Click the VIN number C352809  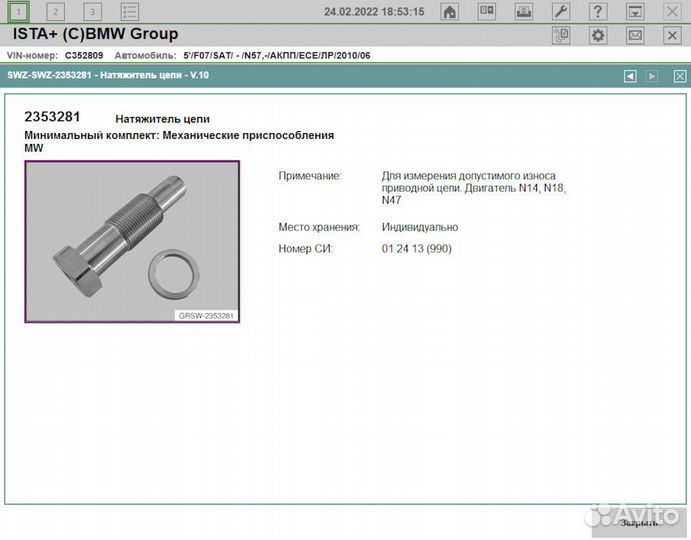click(84, 56)
